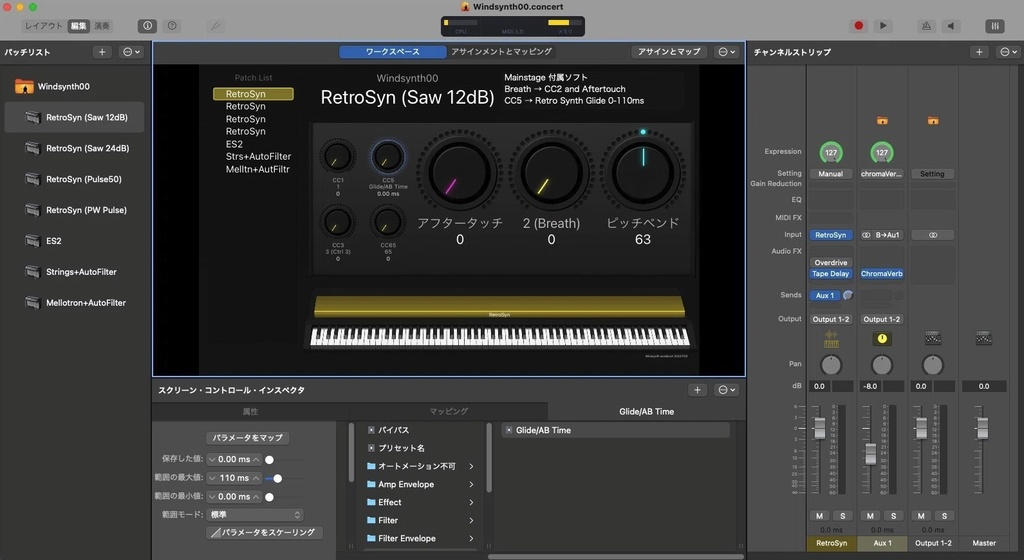
Task: Expand the Effect folder
Action: (471, 502)
